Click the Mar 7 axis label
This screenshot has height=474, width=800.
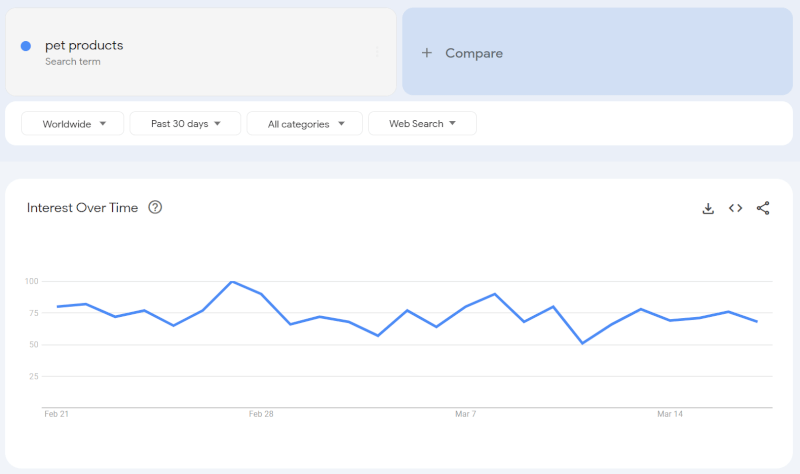pos(465,414)
